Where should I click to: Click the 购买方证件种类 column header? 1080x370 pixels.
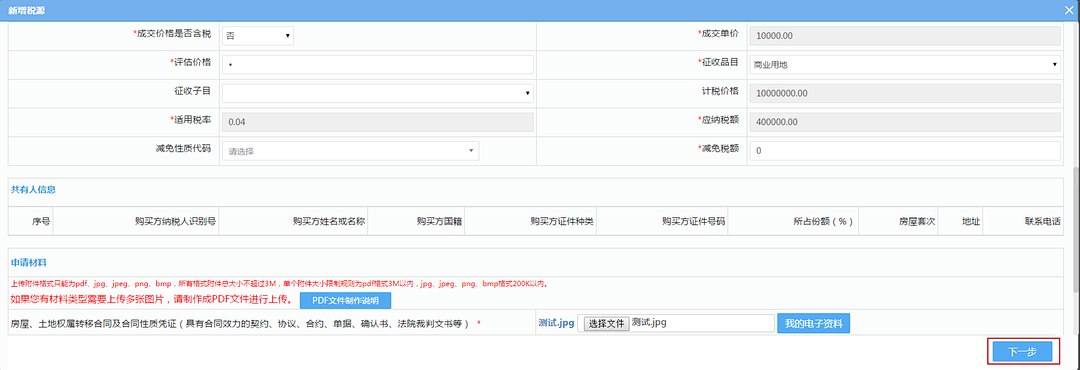(x=562, y=222)
